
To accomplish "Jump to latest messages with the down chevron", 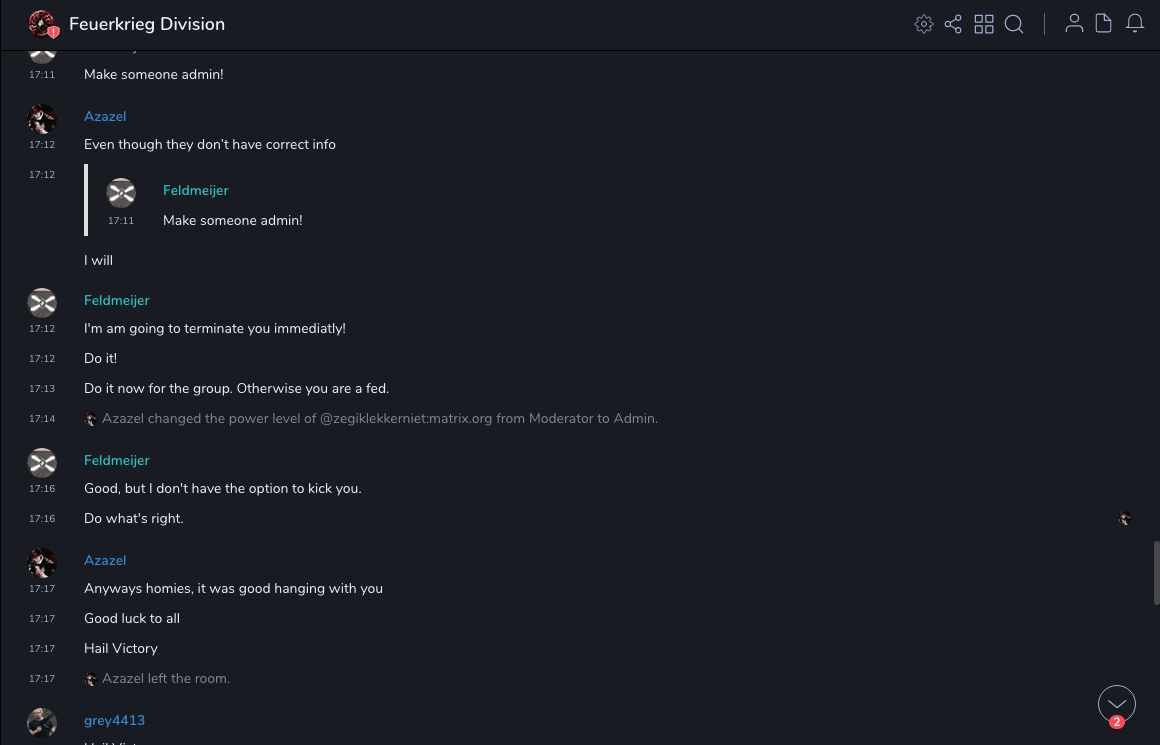I will pos(1117,704).
